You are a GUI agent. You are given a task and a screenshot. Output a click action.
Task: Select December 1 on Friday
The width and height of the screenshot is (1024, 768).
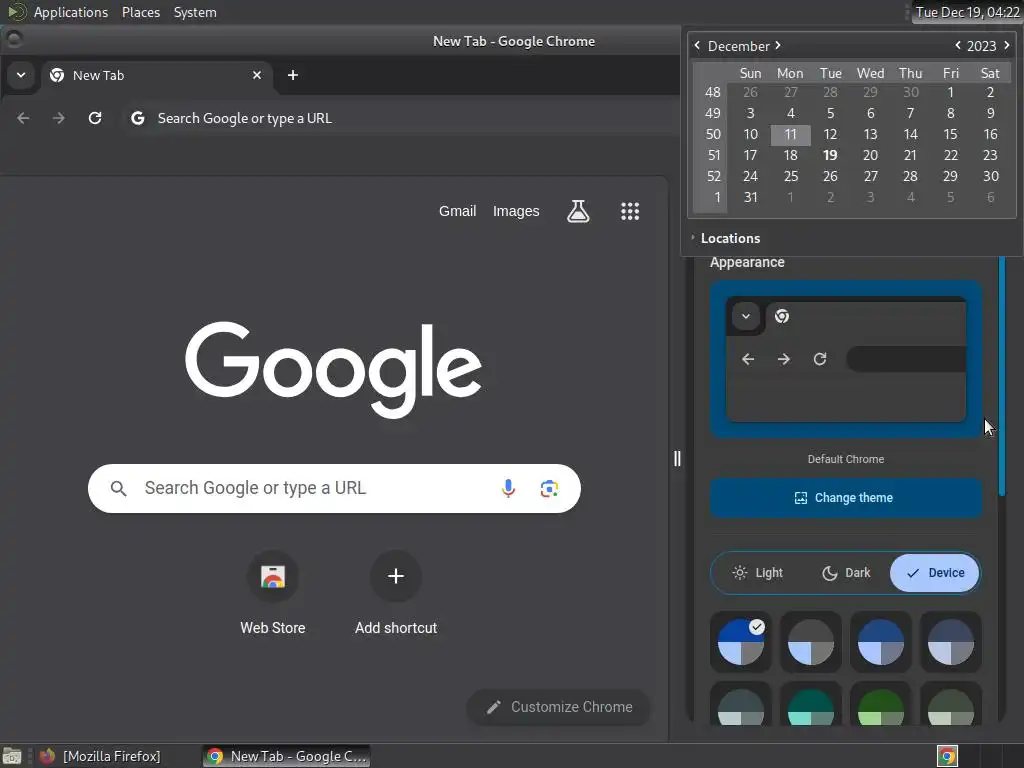coord(950,93)
